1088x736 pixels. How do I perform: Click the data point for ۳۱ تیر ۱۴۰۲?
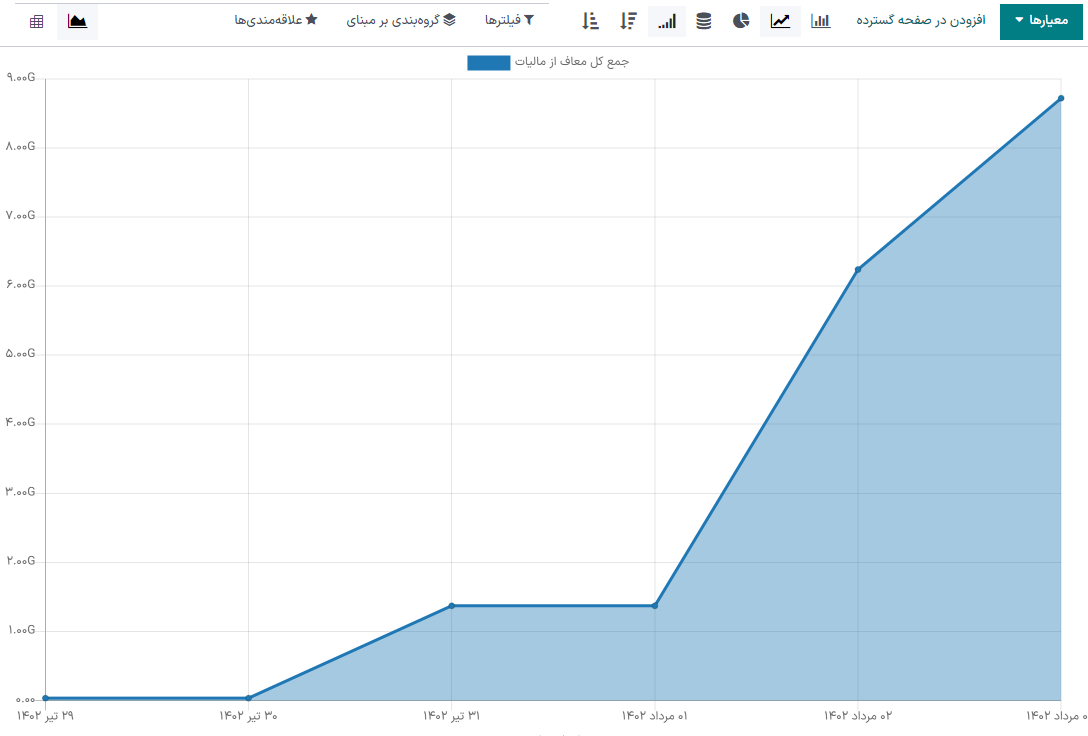(452, 606)
